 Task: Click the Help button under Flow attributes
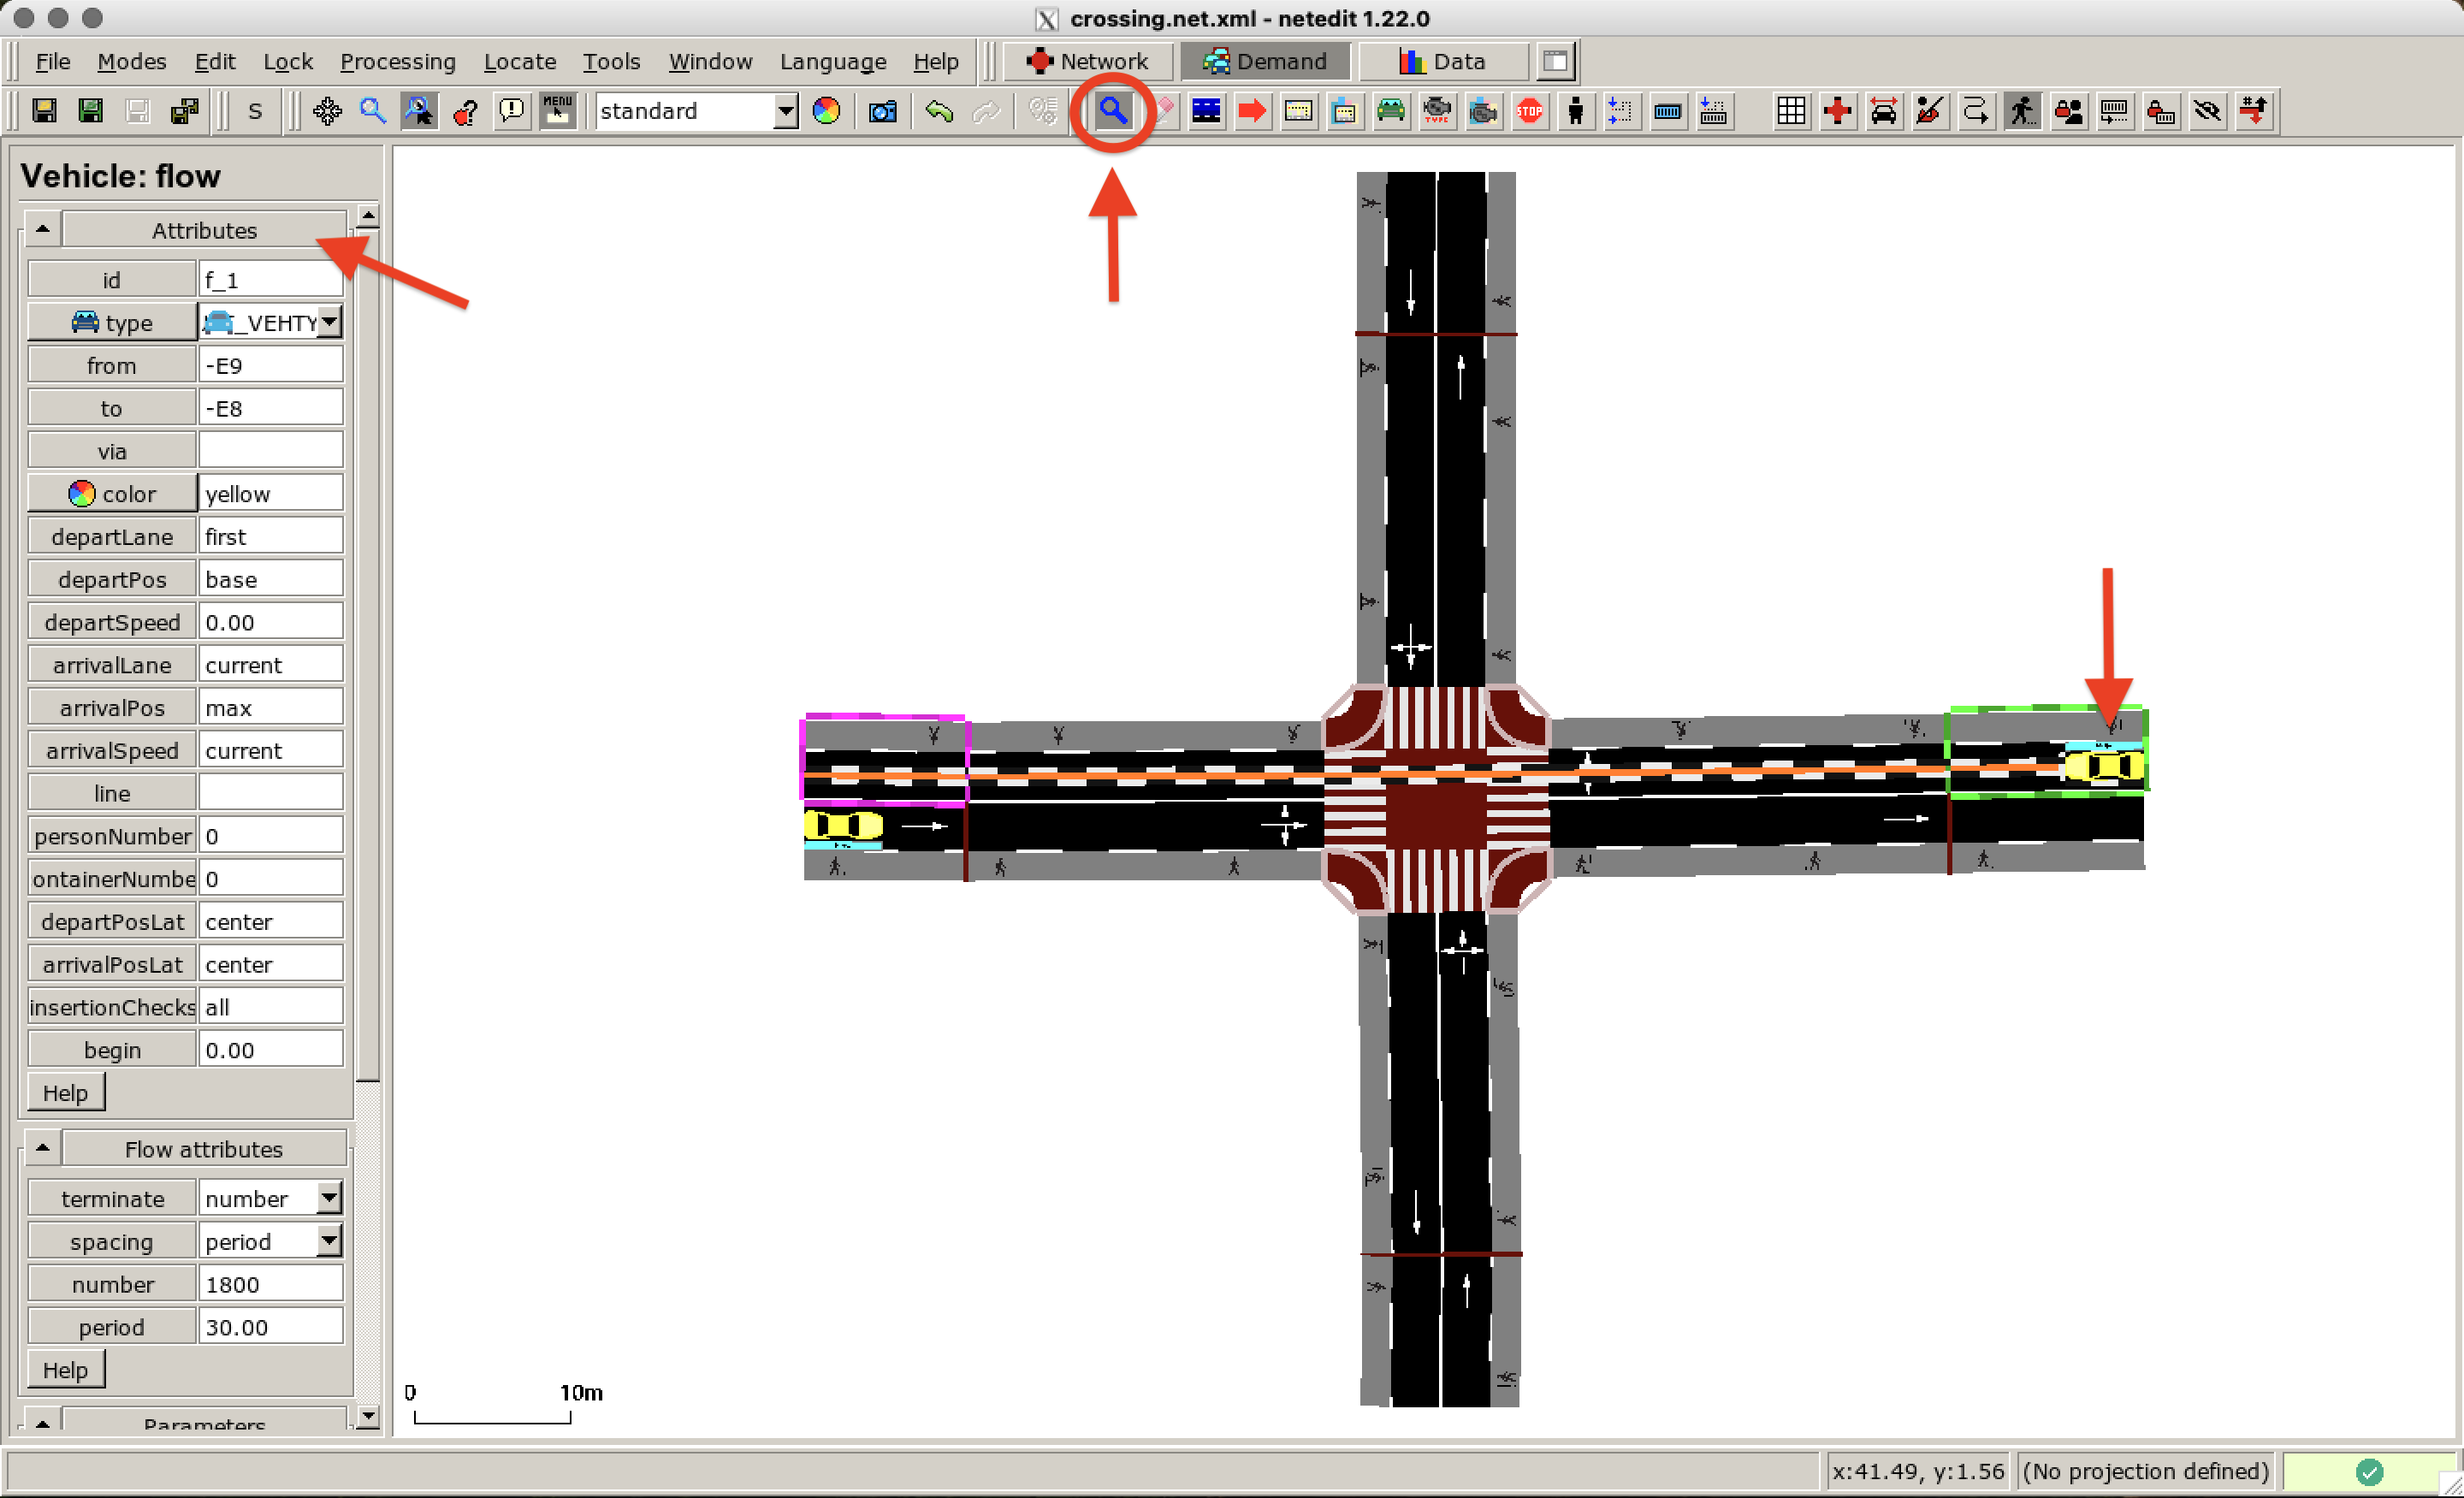65,1368
